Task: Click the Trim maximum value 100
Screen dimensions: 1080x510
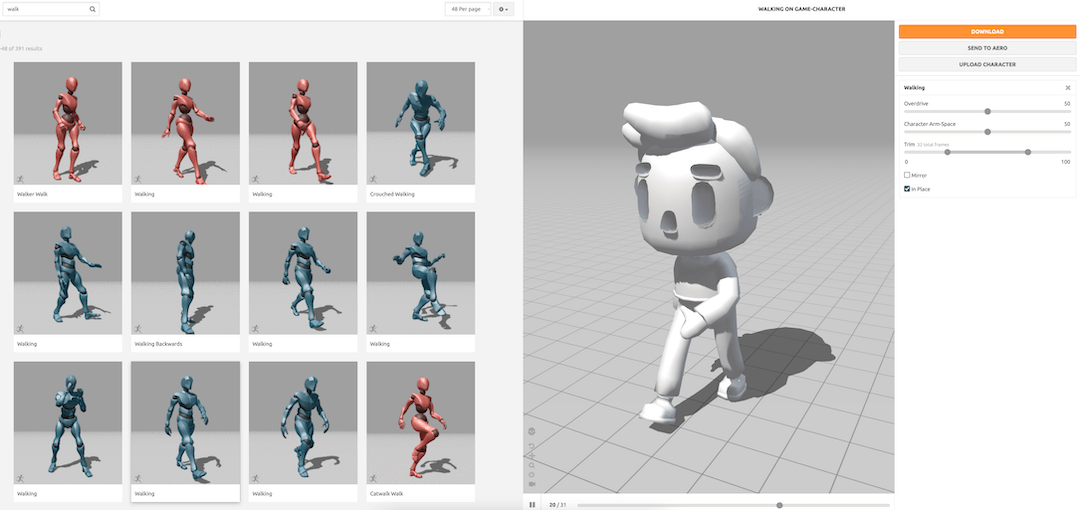Action: (x=1066, y=162)
